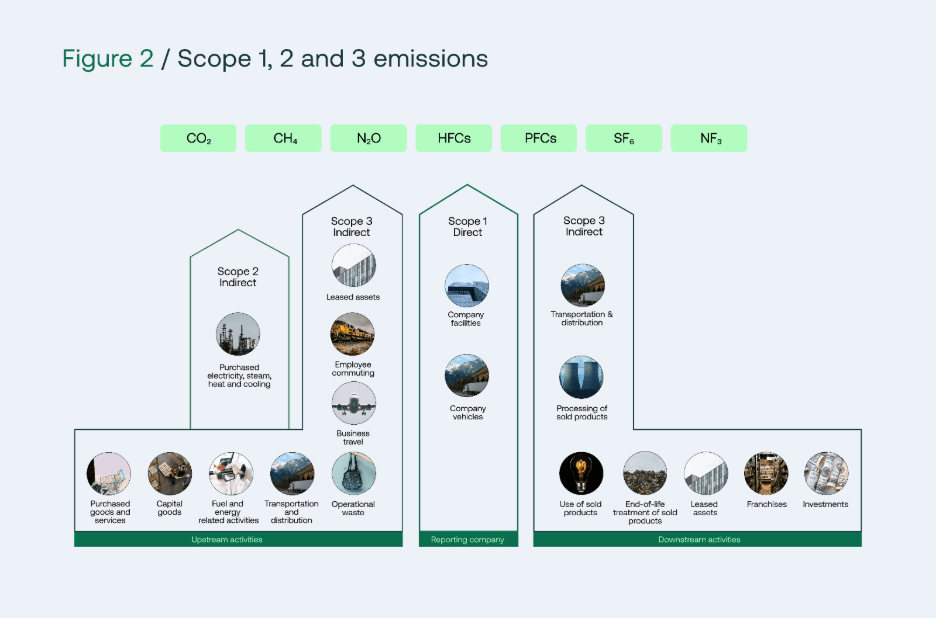Select the Capital goods icon
The image size is (936, 618).
(169, 473)
